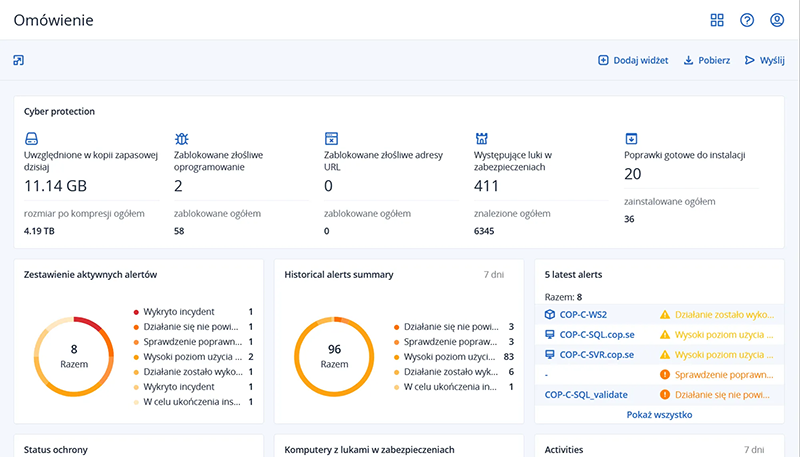Click the computer icon next to COP-C-SVR.cop.se
The height and width of the screenshot is (457, 800).
coord(549,354)
